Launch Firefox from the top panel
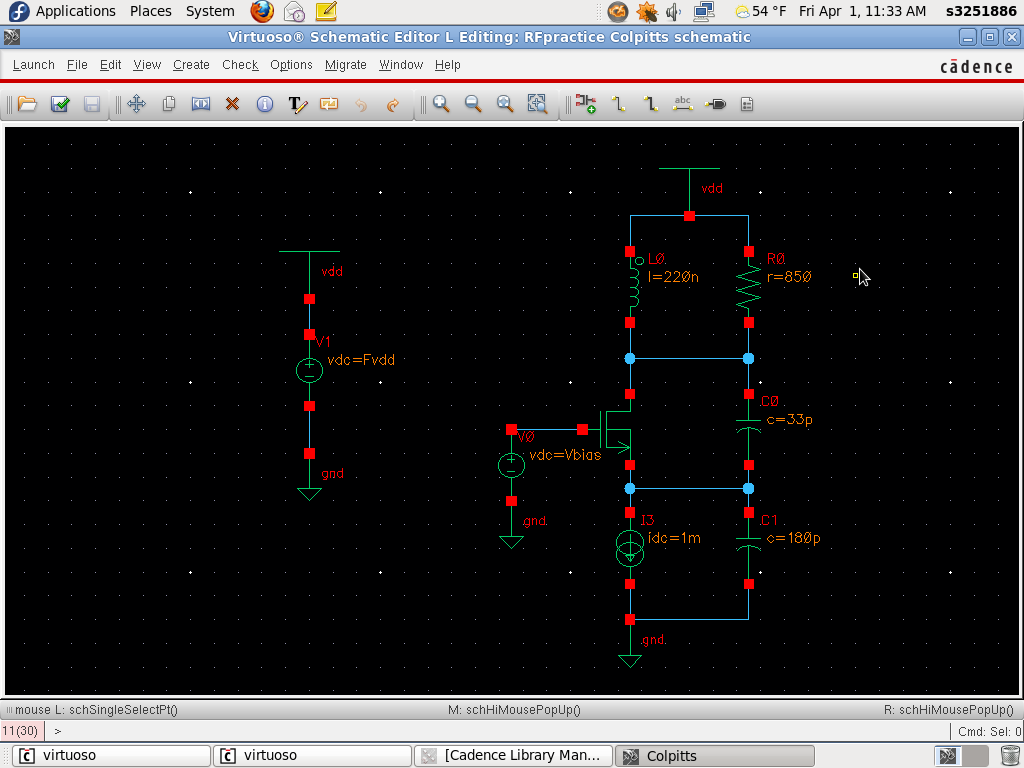This screenshot has height=768, width=1024. coord(262,12)
